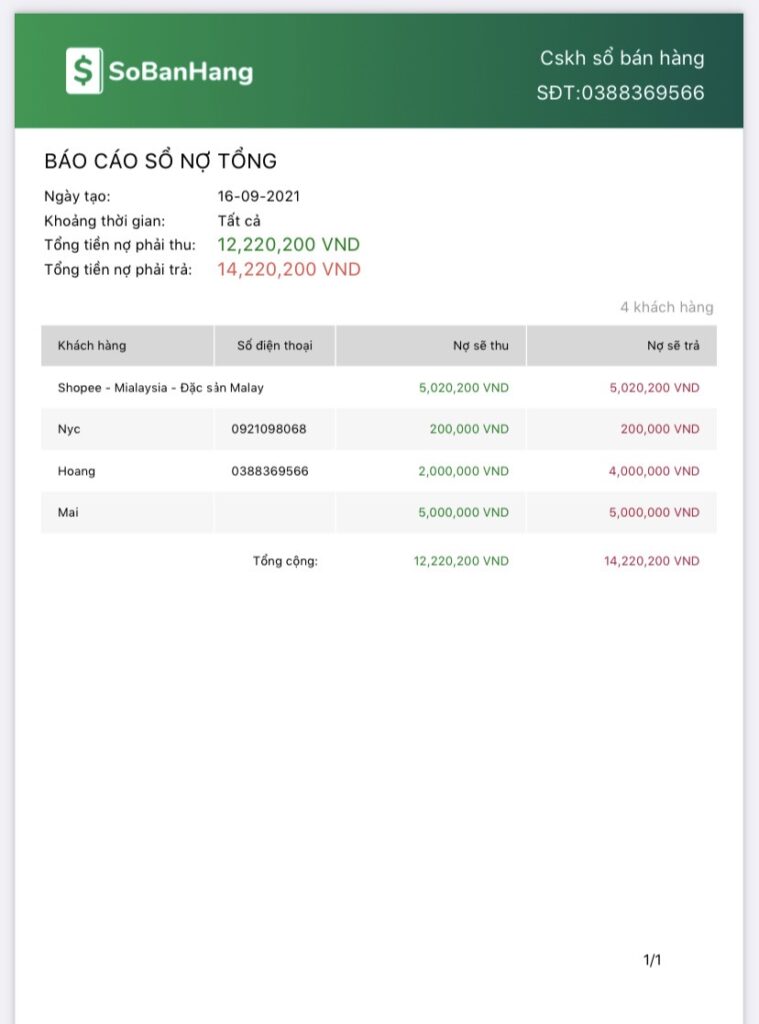This screenshot has width=759, height=1024.
Task: Click the green 12,220,200 VND summary amount at top
Action: click(289, 245)
